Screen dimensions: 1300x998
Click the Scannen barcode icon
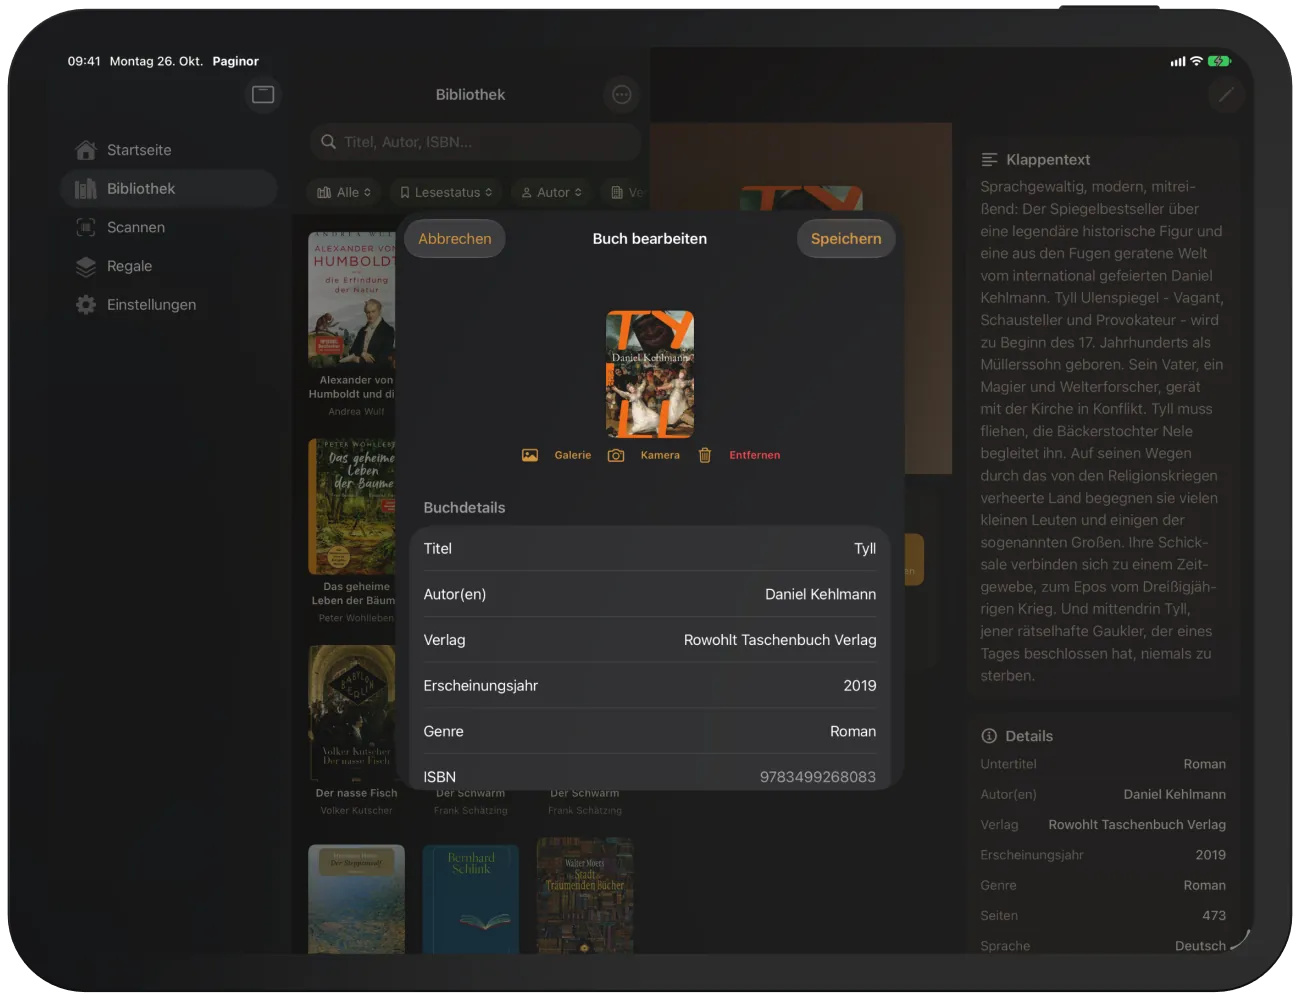coord(86,227)
